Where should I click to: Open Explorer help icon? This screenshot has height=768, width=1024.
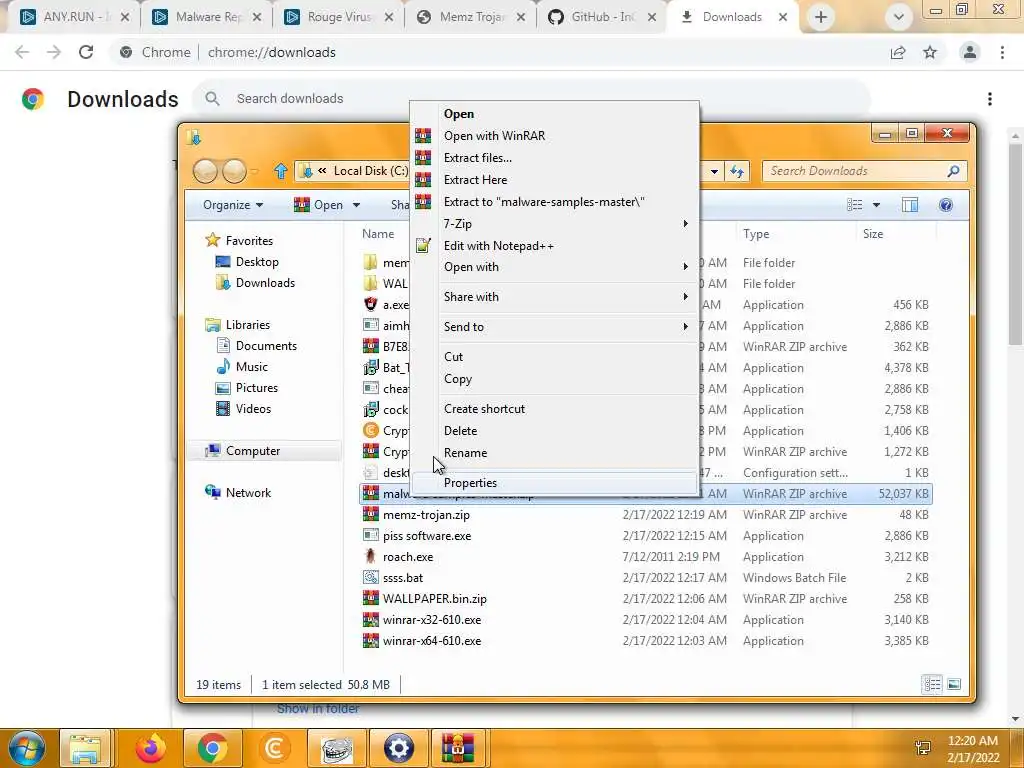pos(945,206)
